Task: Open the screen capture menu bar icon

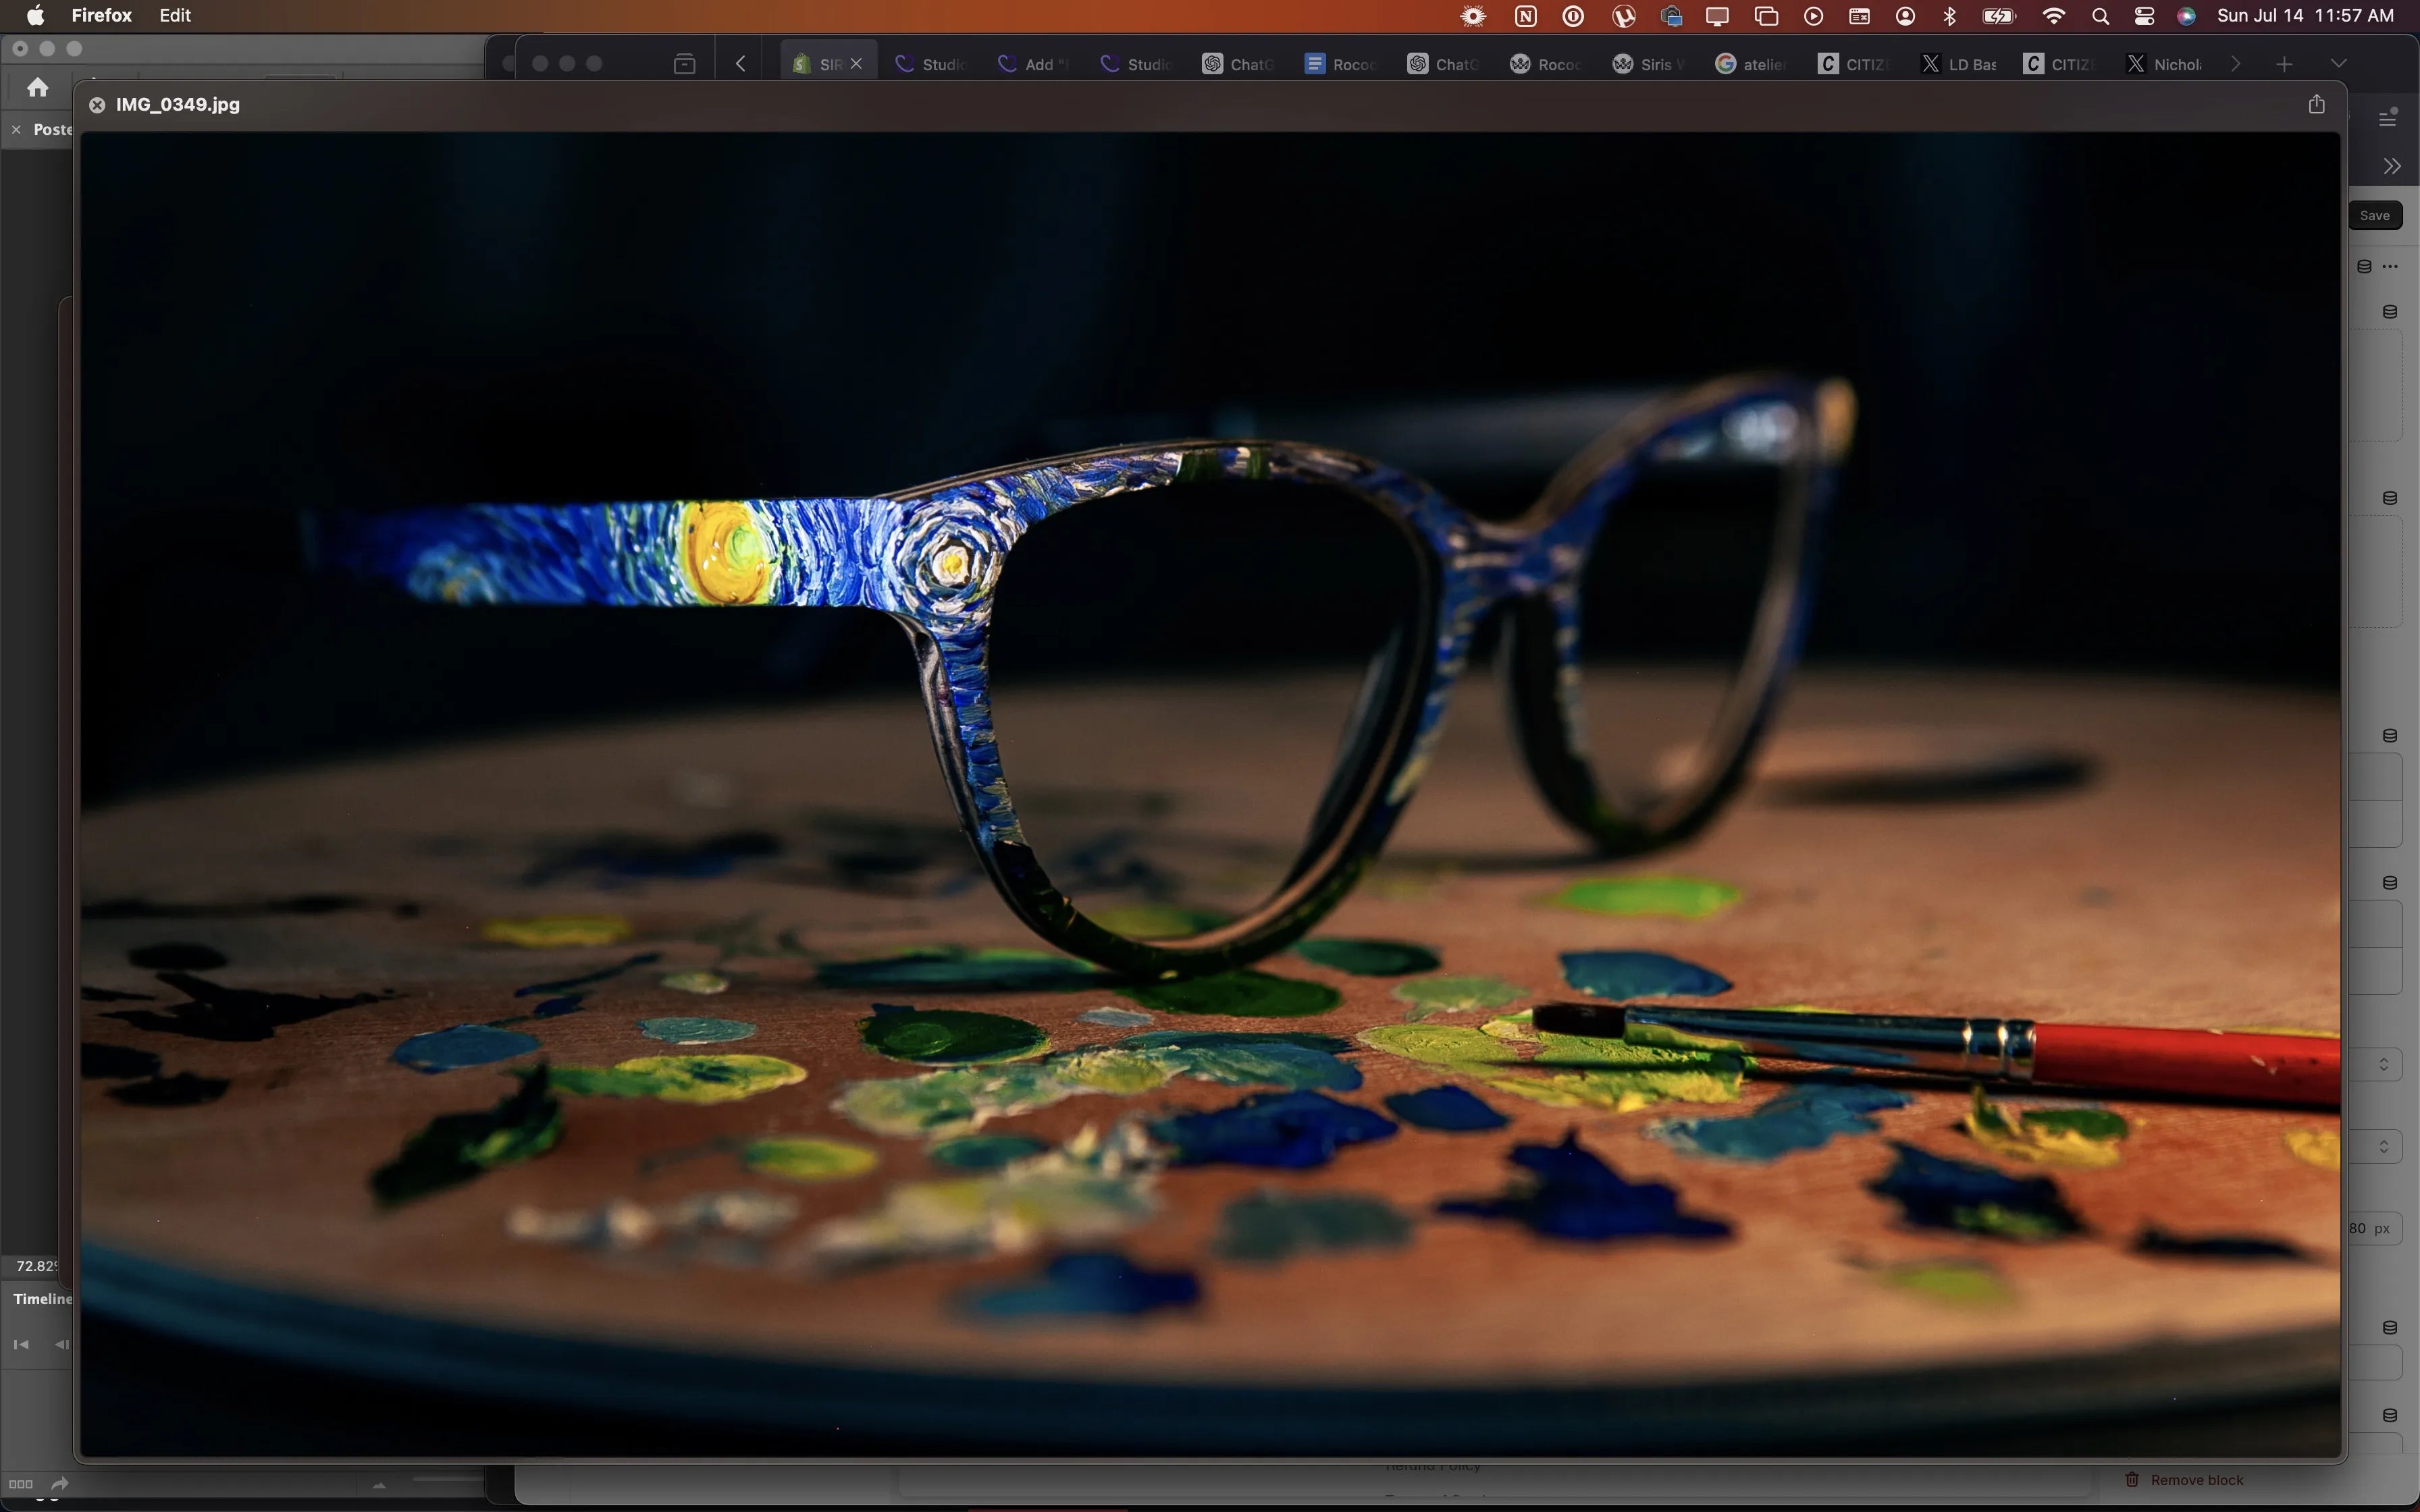Action: 1671,16
